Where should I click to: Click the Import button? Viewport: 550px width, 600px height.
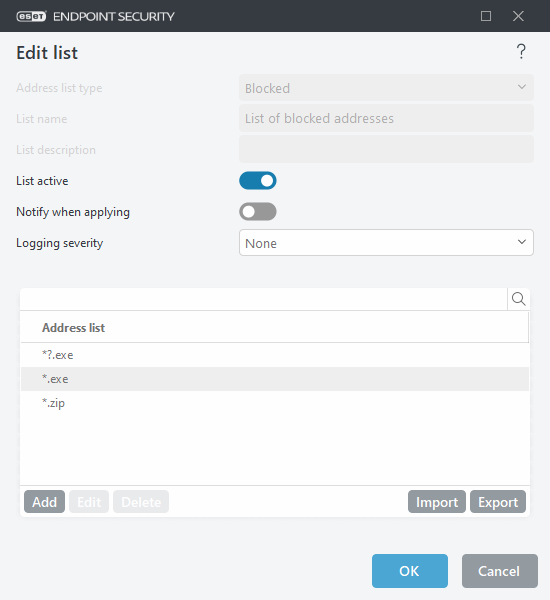437,502
